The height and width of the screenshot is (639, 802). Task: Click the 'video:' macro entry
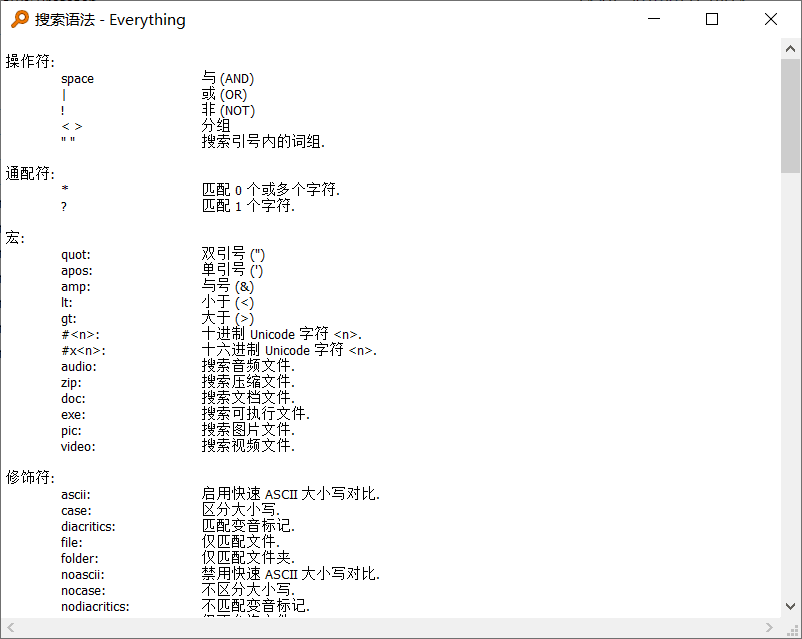pos(78,447)
